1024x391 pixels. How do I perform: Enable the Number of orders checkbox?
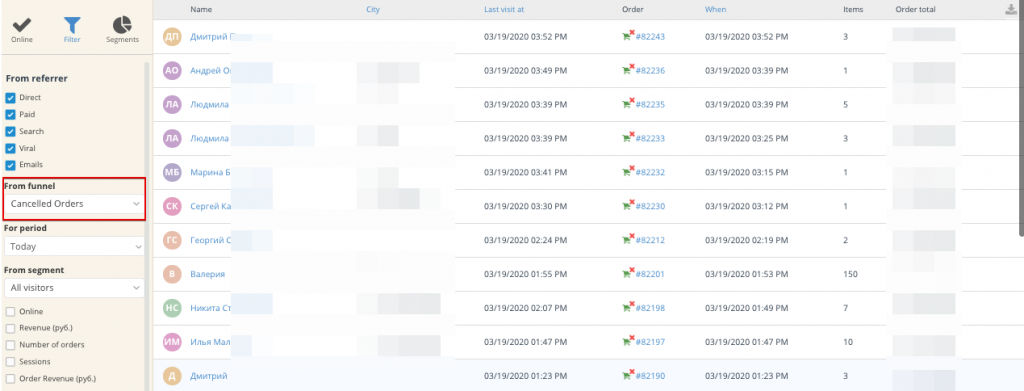pyautogui.click(x=10, y=345)
